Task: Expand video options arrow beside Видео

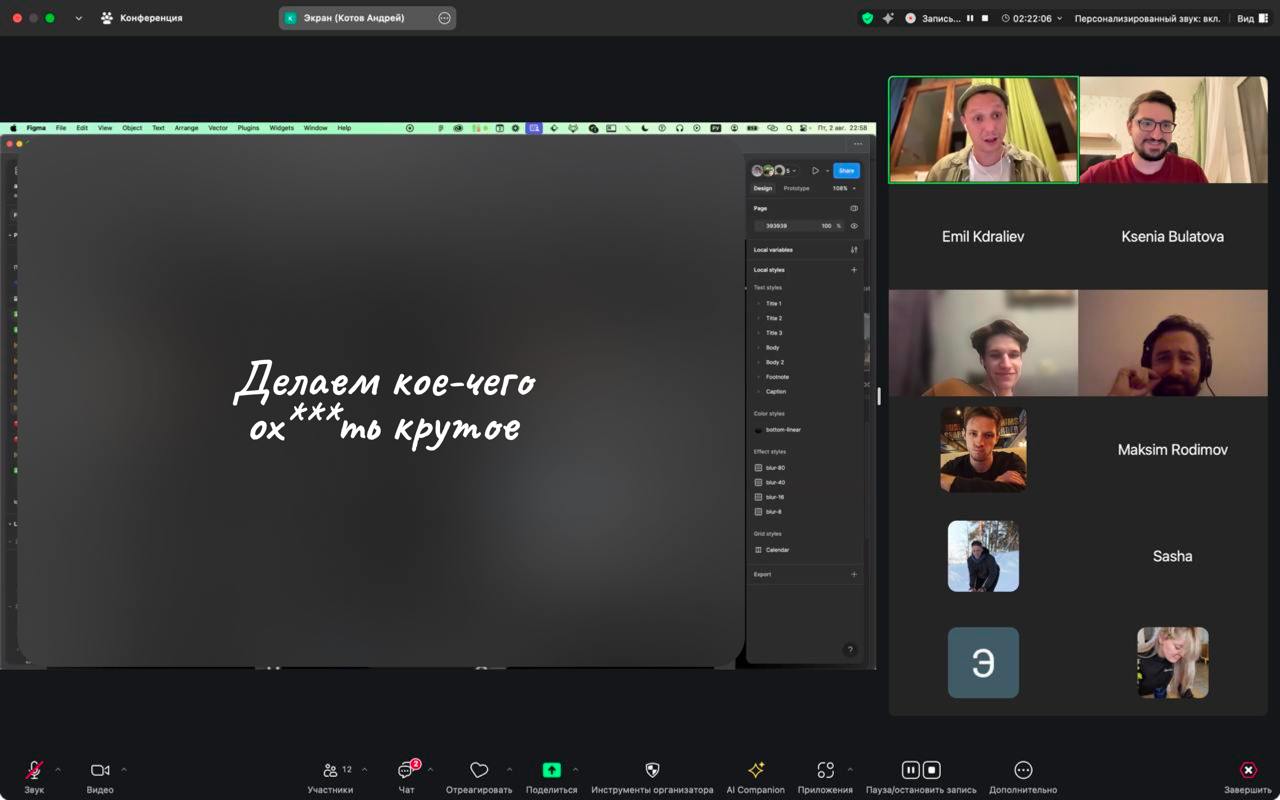Action: 124,770
